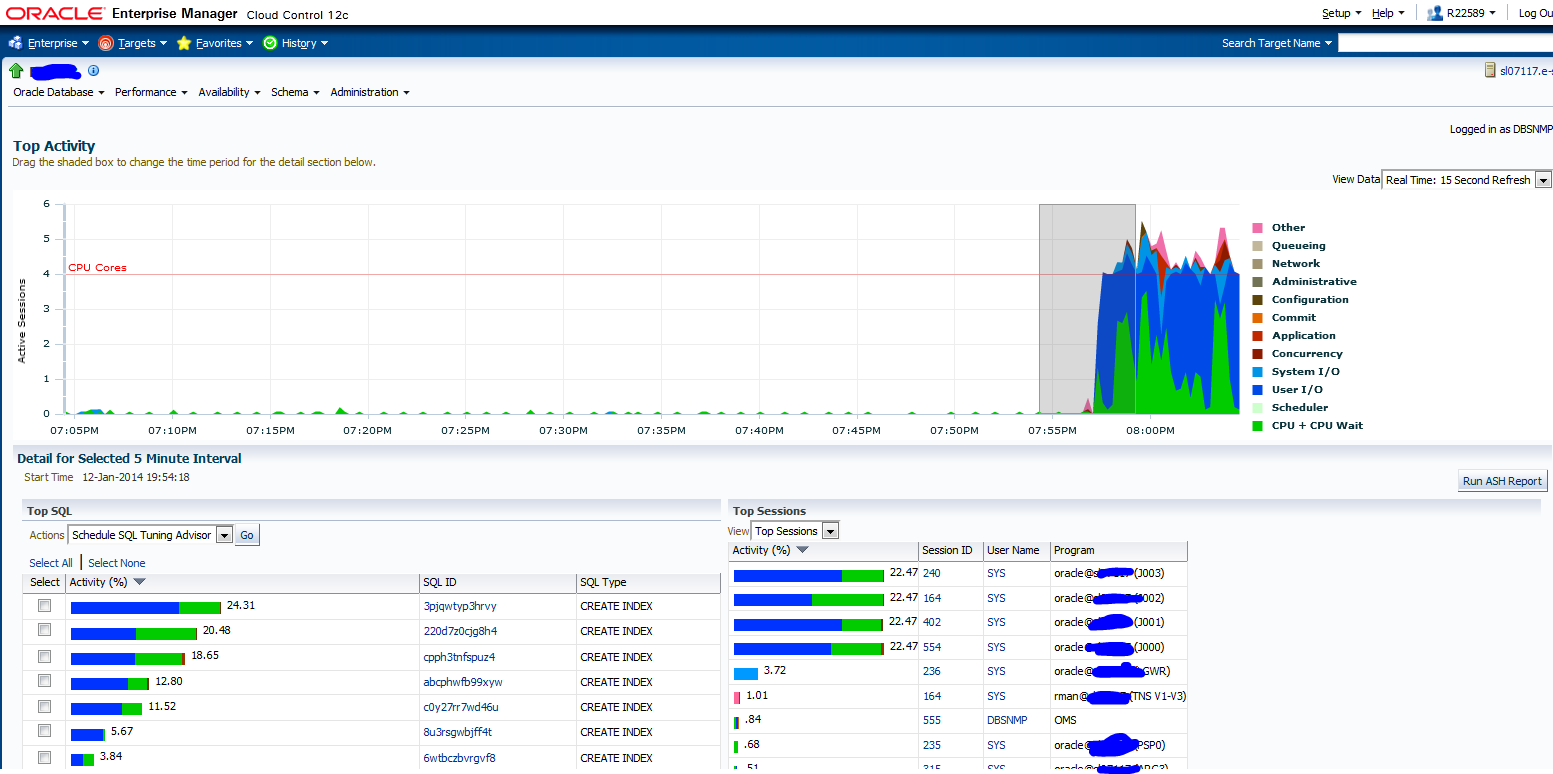Check the checkbox beside cpph3tnfspuz4
1553x774 pixels.
coord(44,656)
